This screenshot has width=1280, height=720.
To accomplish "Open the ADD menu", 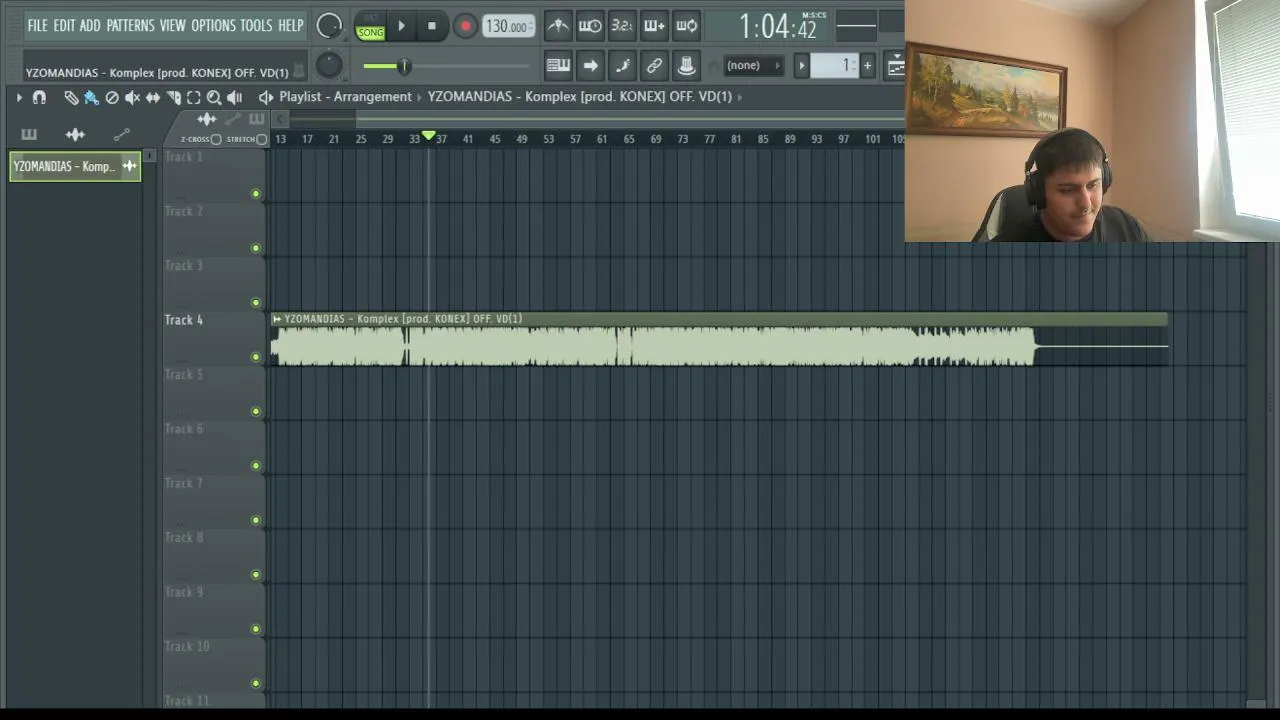I will [90, 25].
